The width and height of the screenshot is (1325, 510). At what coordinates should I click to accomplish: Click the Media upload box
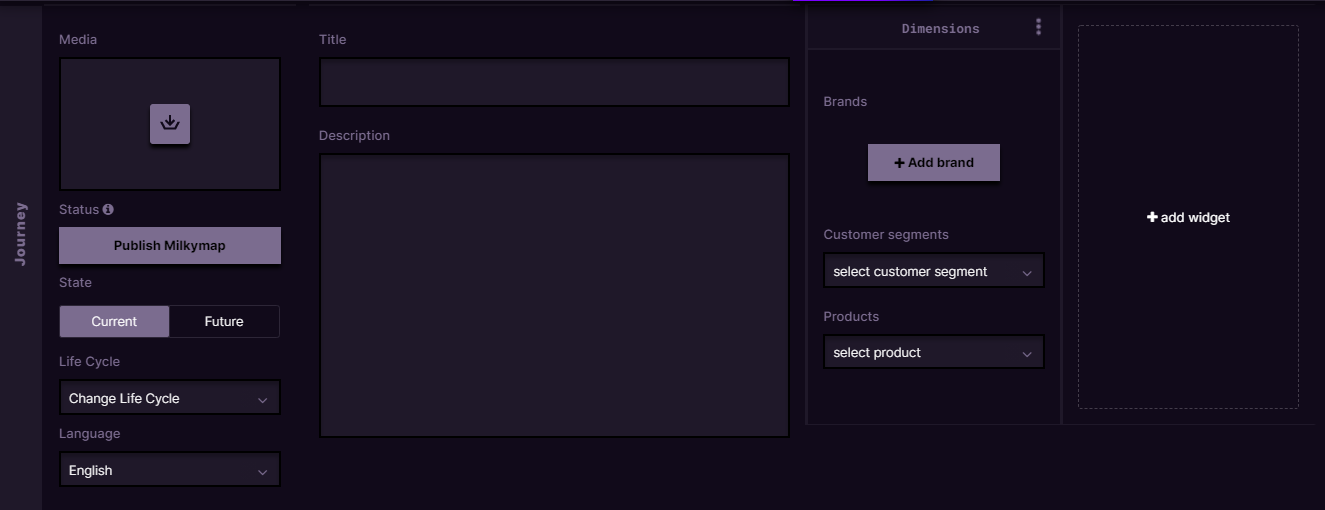click(x=170, y=124)
